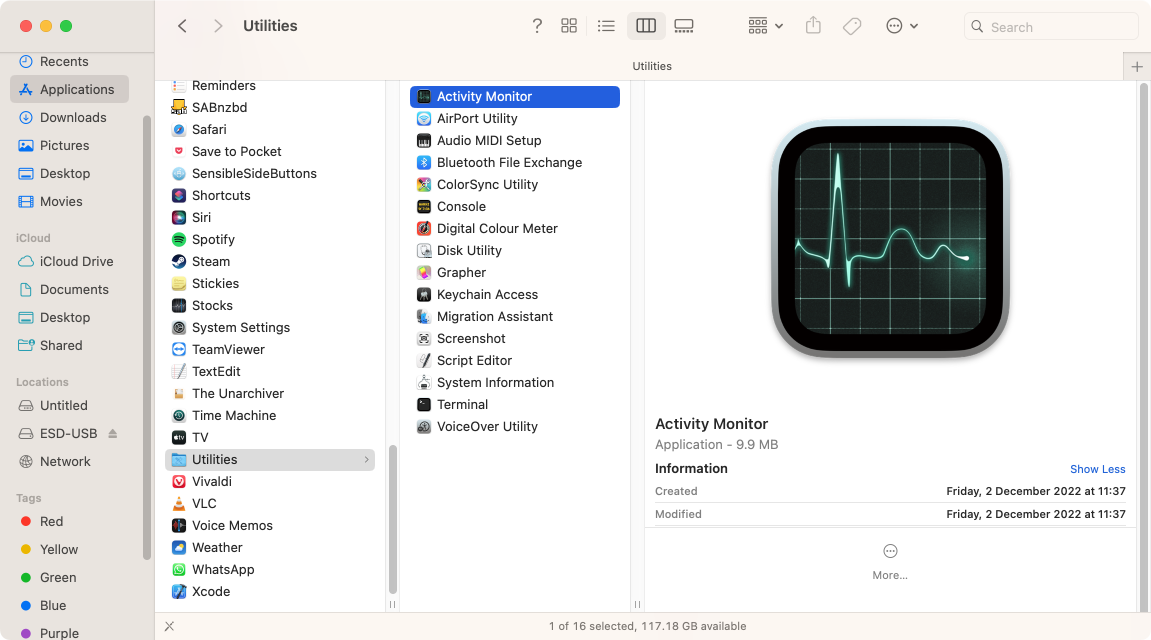
Task: Click the Show Less link
Action: [x=1097, y=469]
